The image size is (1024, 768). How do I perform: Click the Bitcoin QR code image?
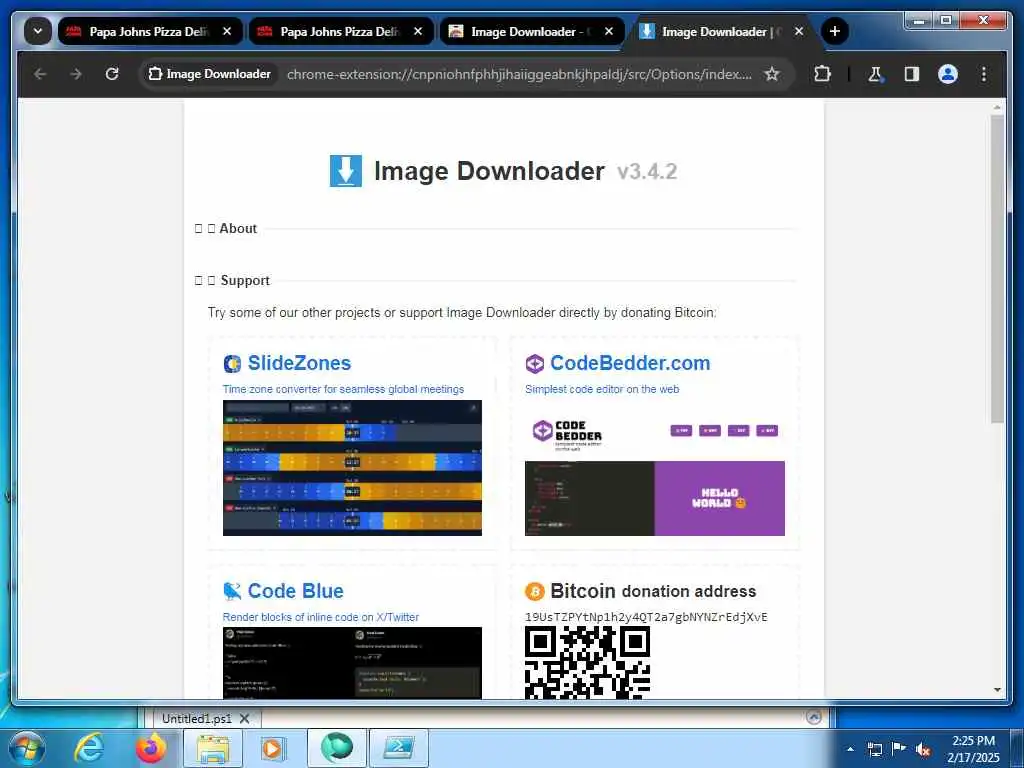pos(587,663)
